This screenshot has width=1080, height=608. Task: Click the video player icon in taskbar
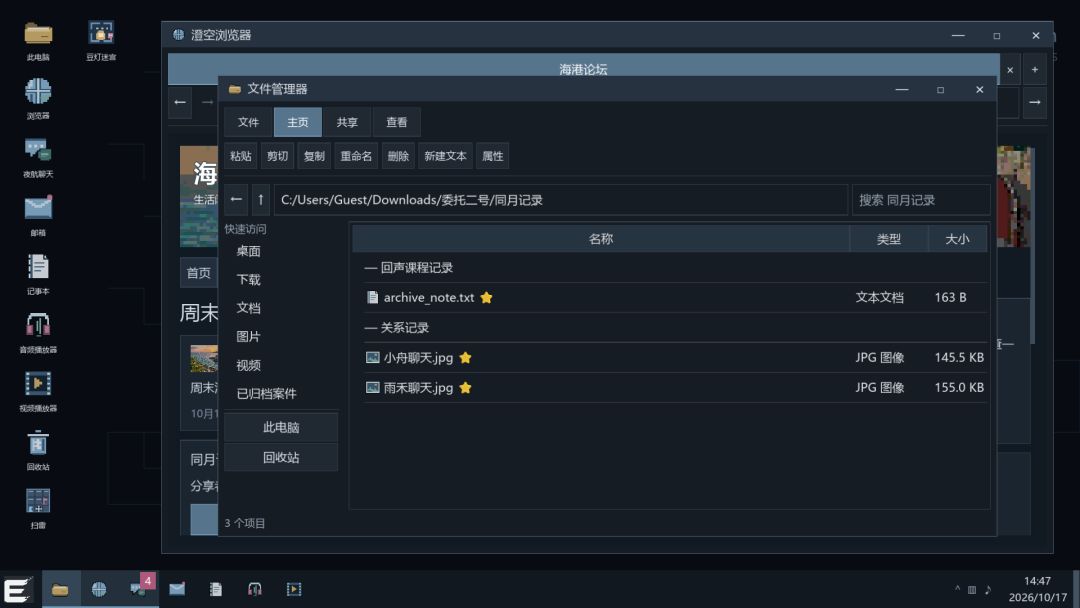pos(294,589)
